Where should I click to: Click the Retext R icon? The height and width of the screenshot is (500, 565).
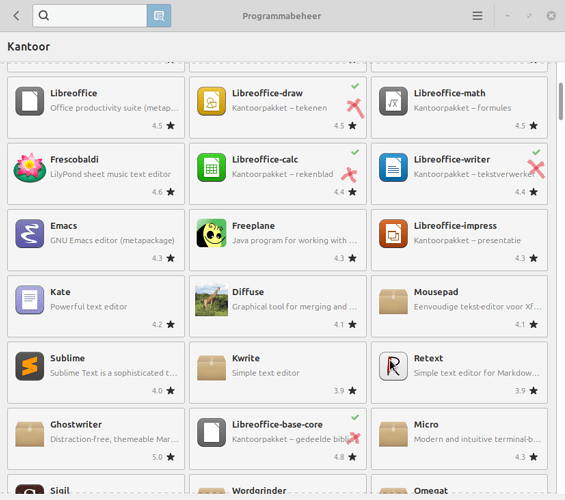coord(393,366)
